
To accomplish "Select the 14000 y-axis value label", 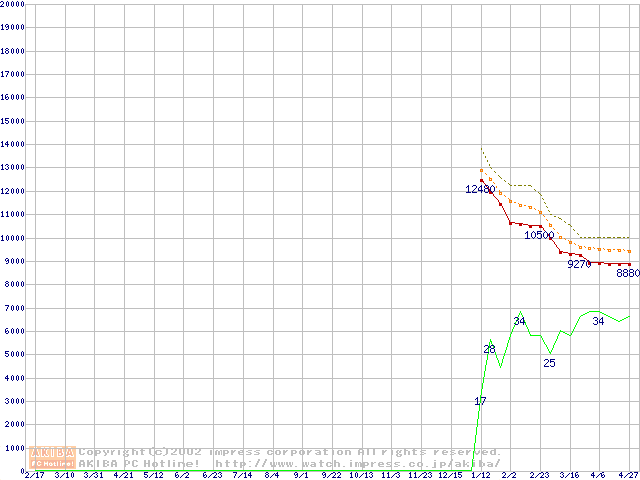I will pos(12,144).
